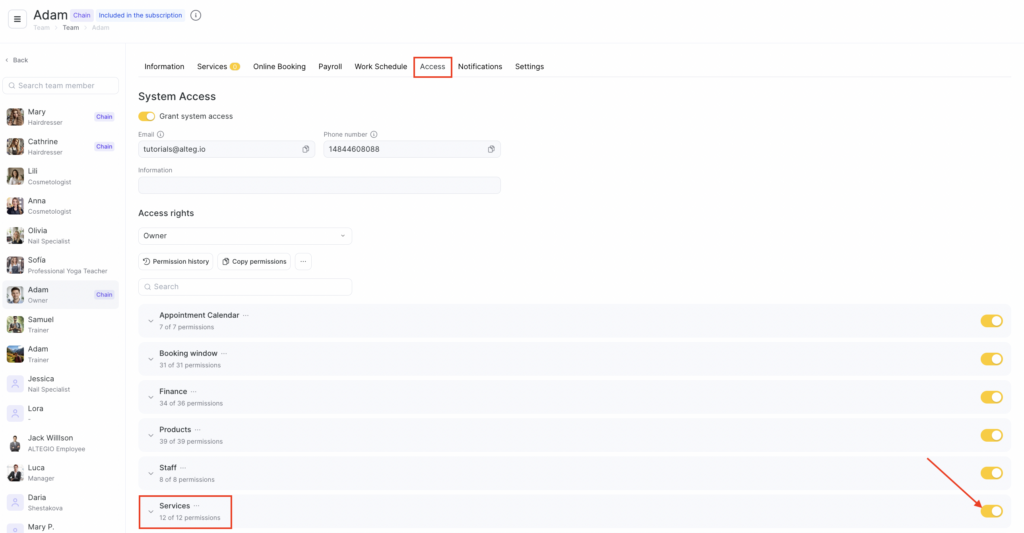The image size is (1024, 533).
Task: Open the ellipsis menu beside Services permissions
Action: (197, 506)
